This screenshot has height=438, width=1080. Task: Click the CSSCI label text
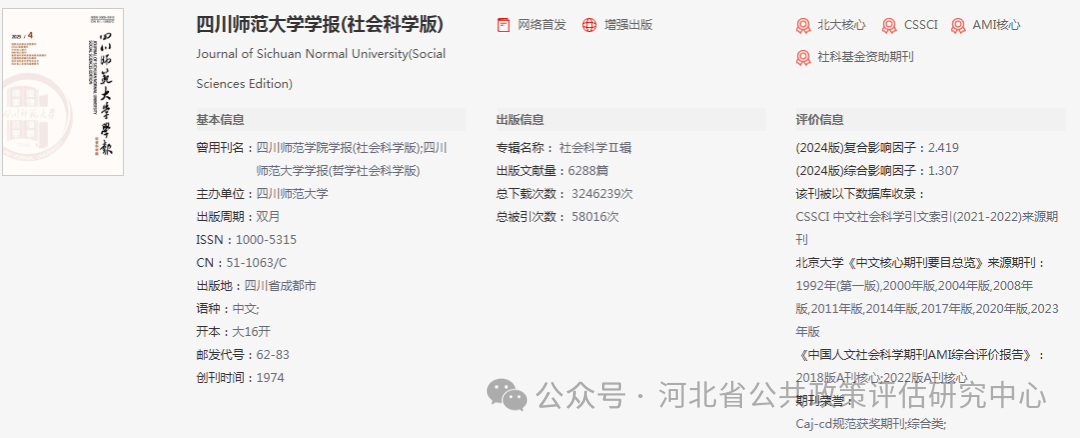pos(921,25)
